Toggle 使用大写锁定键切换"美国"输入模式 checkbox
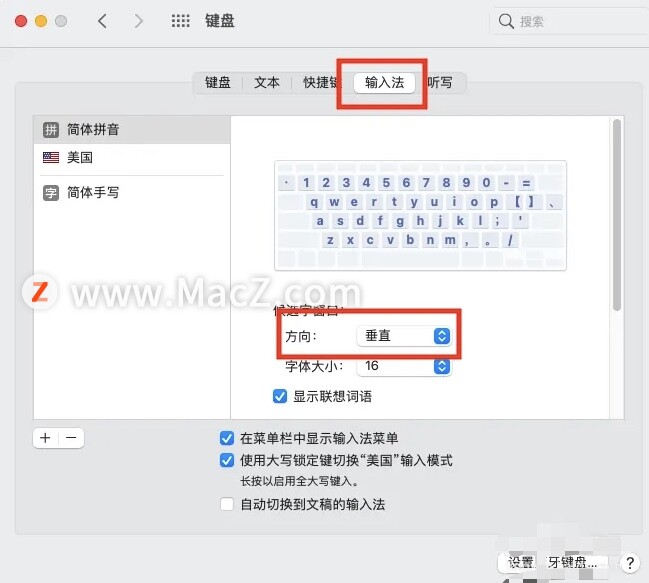Screen dimensions: 649x583 (227, 460)
